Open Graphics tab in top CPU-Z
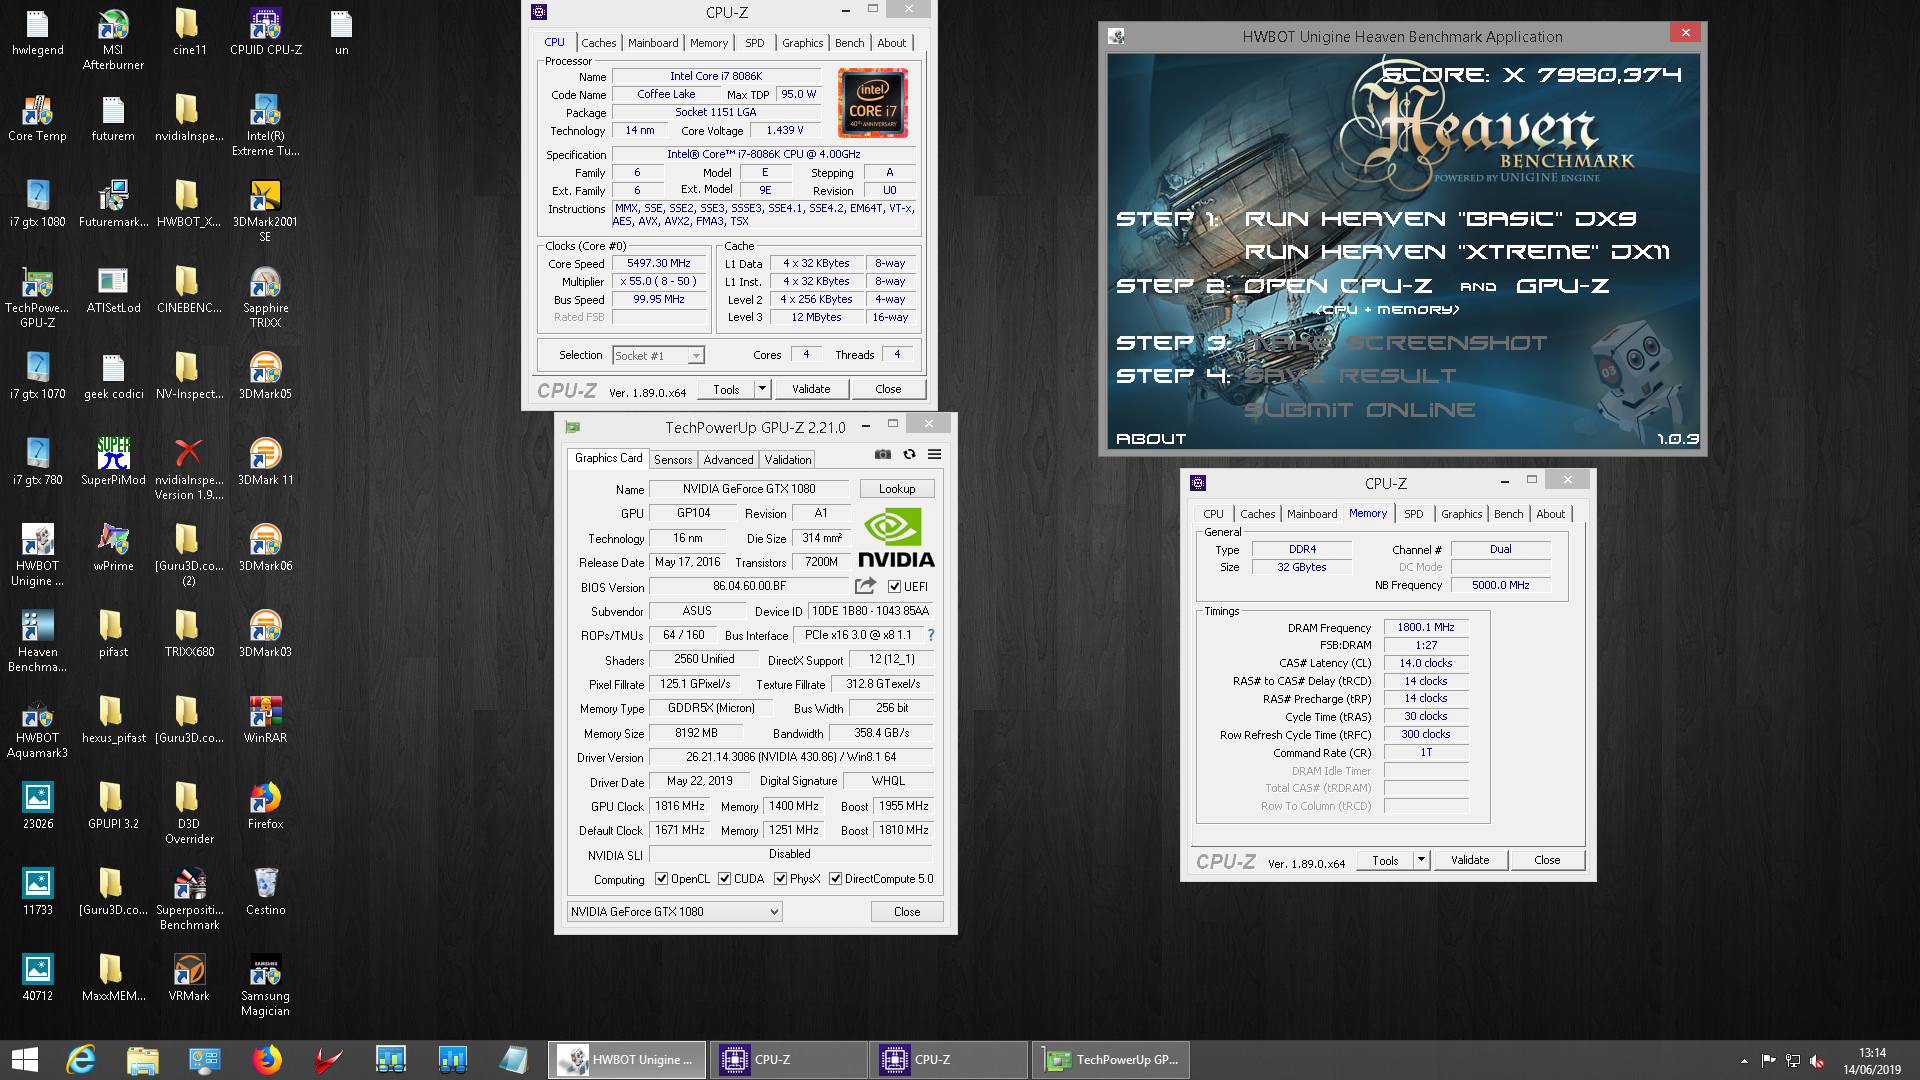Screen dimensions: 1920x1080 point(802,43)
